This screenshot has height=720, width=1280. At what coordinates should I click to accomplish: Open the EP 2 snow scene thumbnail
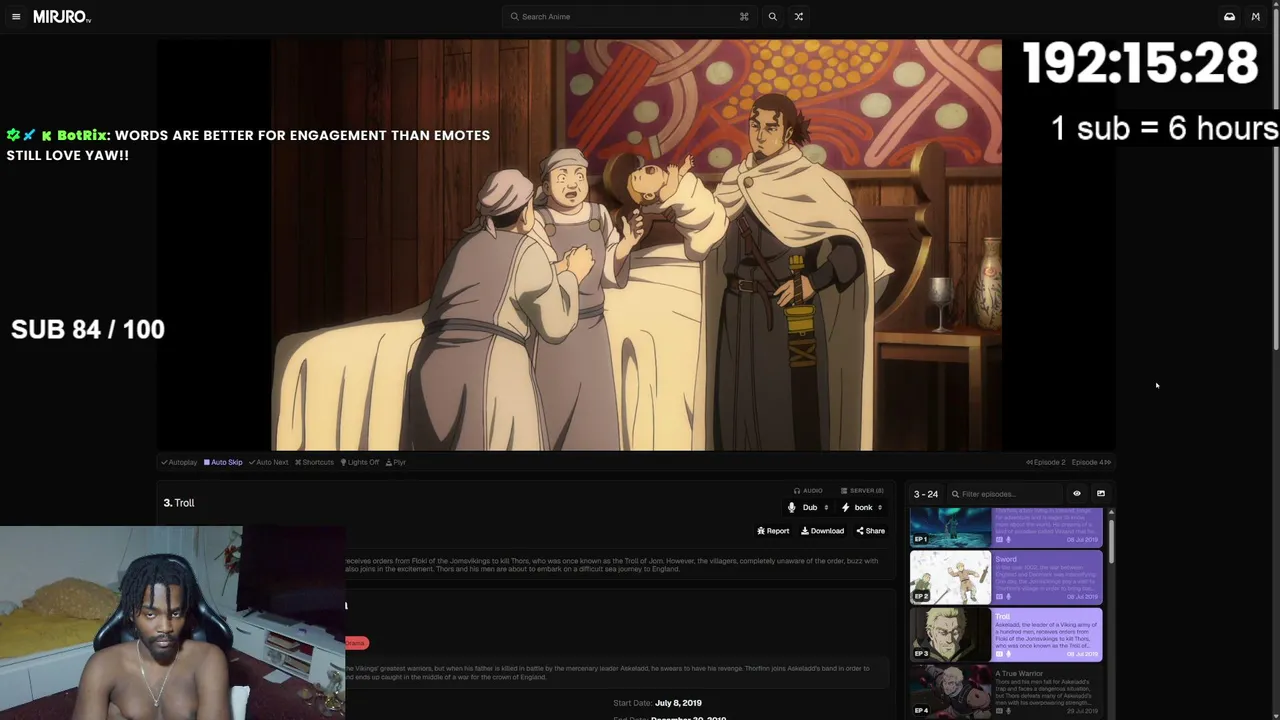(950, 577)
